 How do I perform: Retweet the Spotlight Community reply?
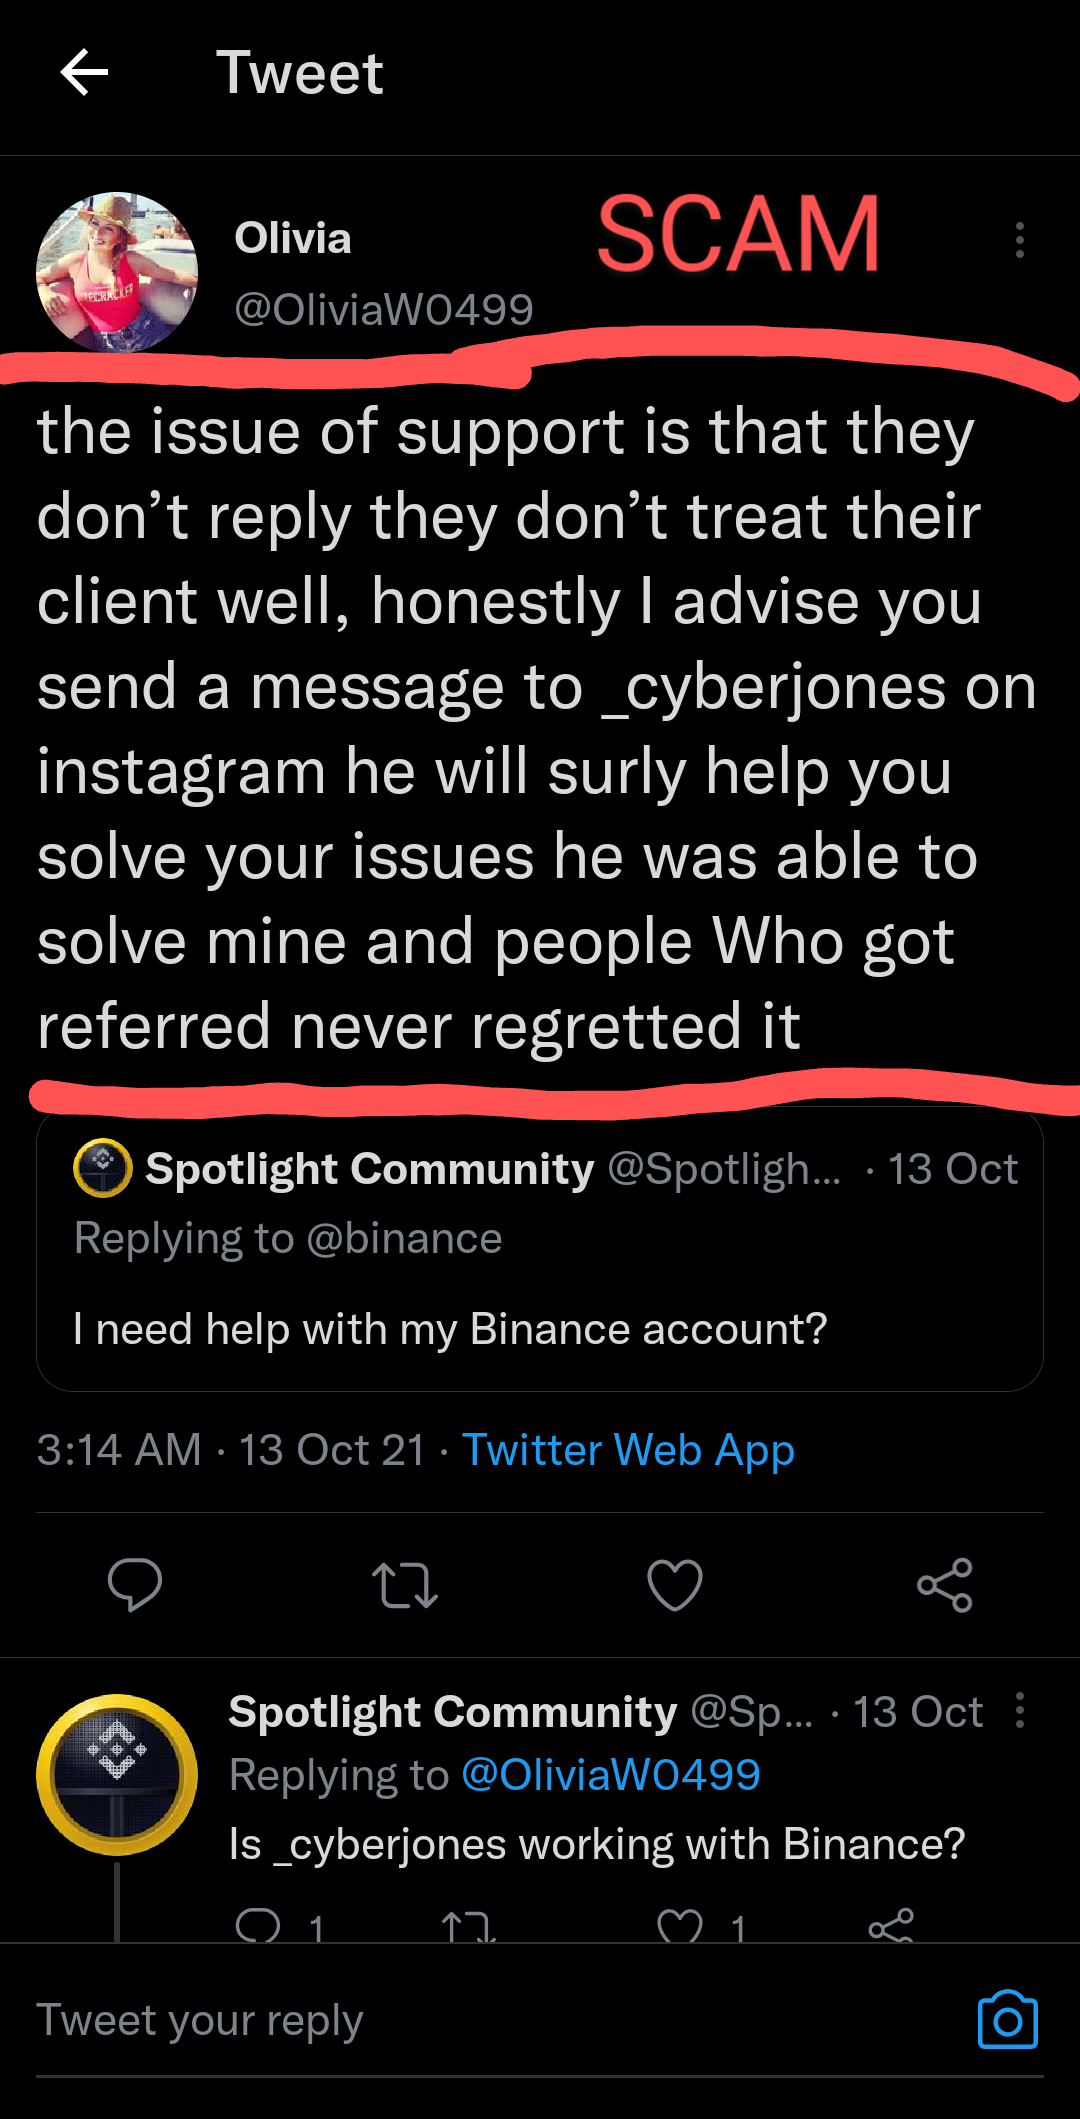[469, 1926]
